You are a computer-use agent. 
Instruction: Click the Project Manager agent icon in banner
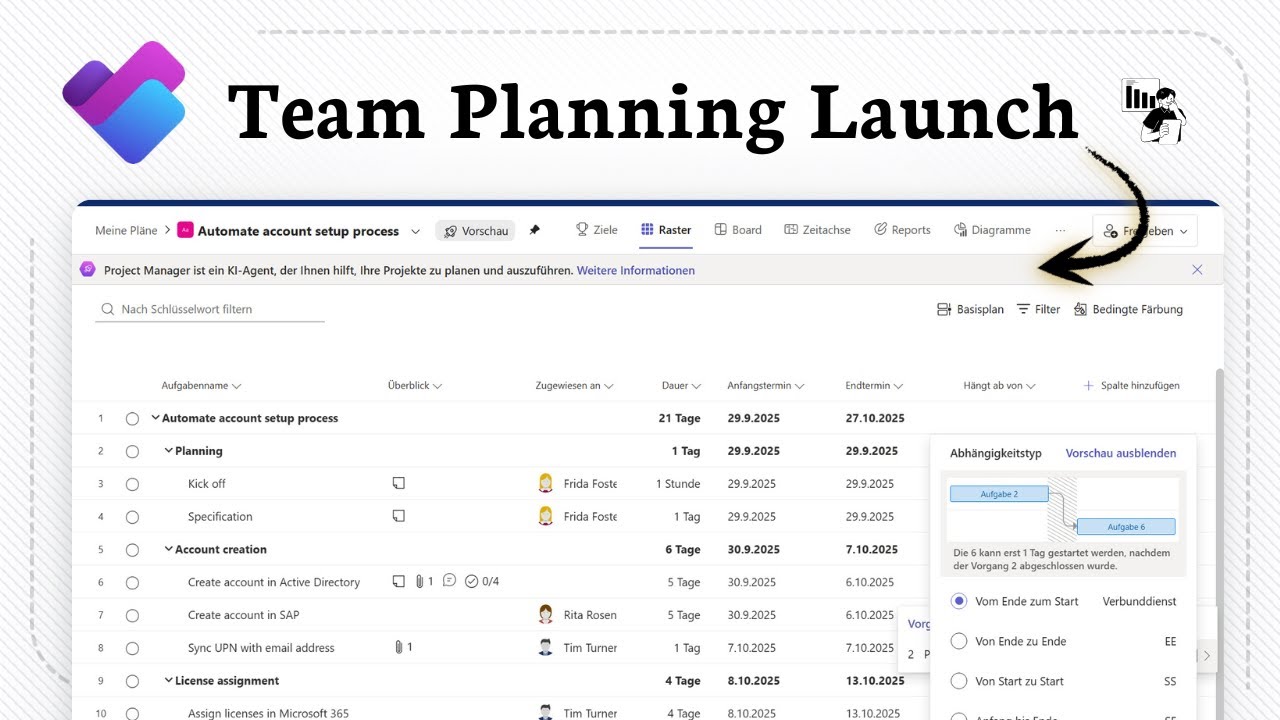[88, 270]
